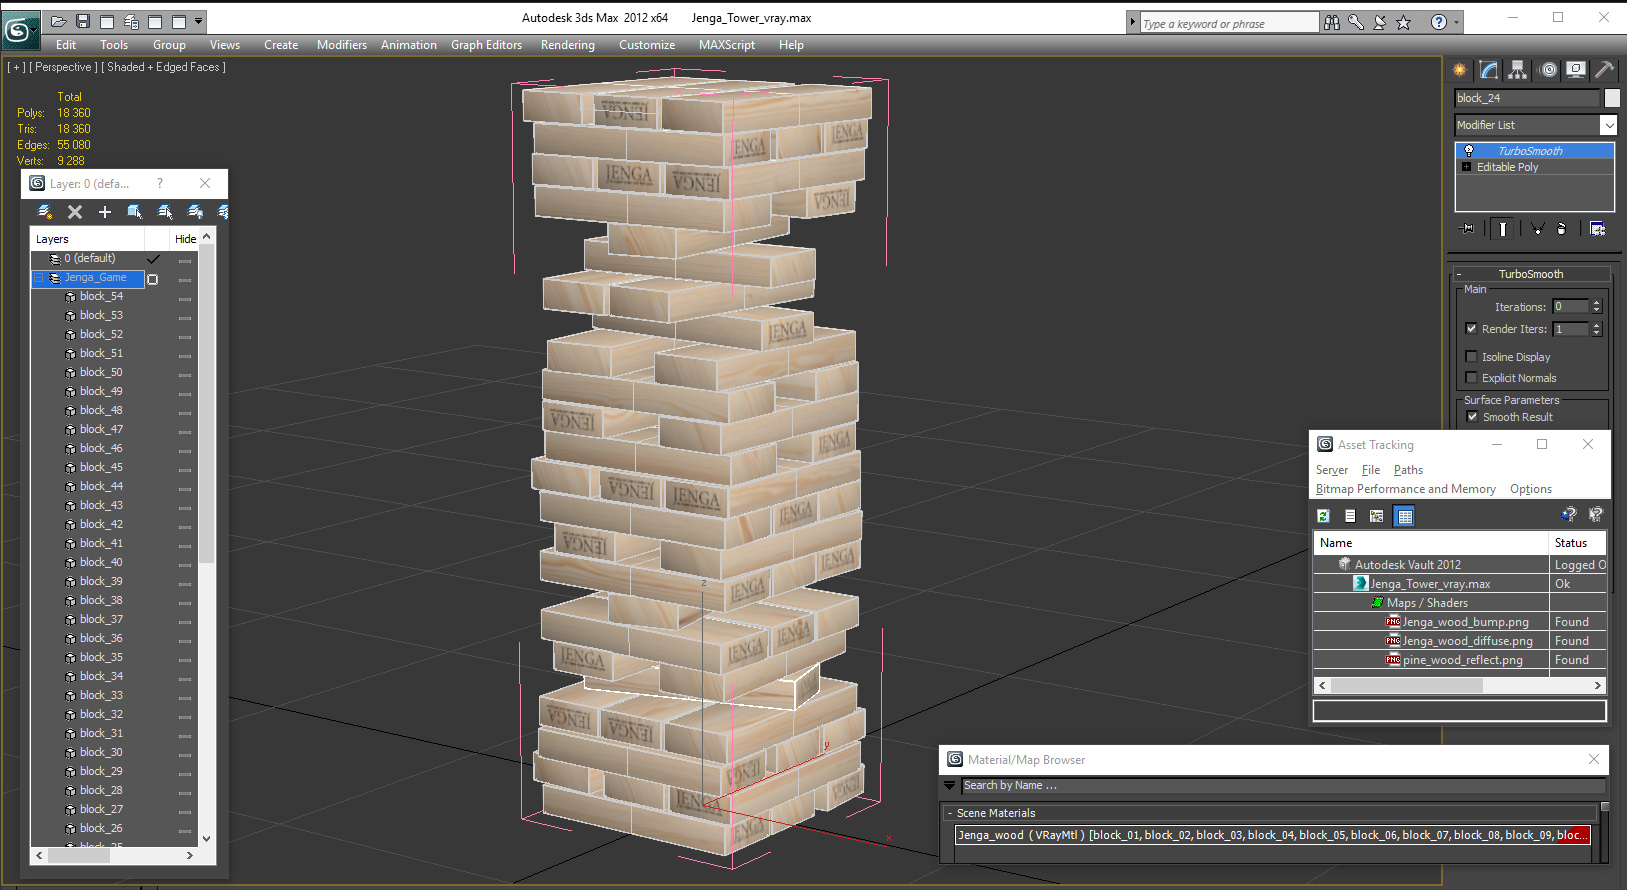Click Make Unique icon in modifier stack
Screen dimensions: 1627x890
(1538, 229)
